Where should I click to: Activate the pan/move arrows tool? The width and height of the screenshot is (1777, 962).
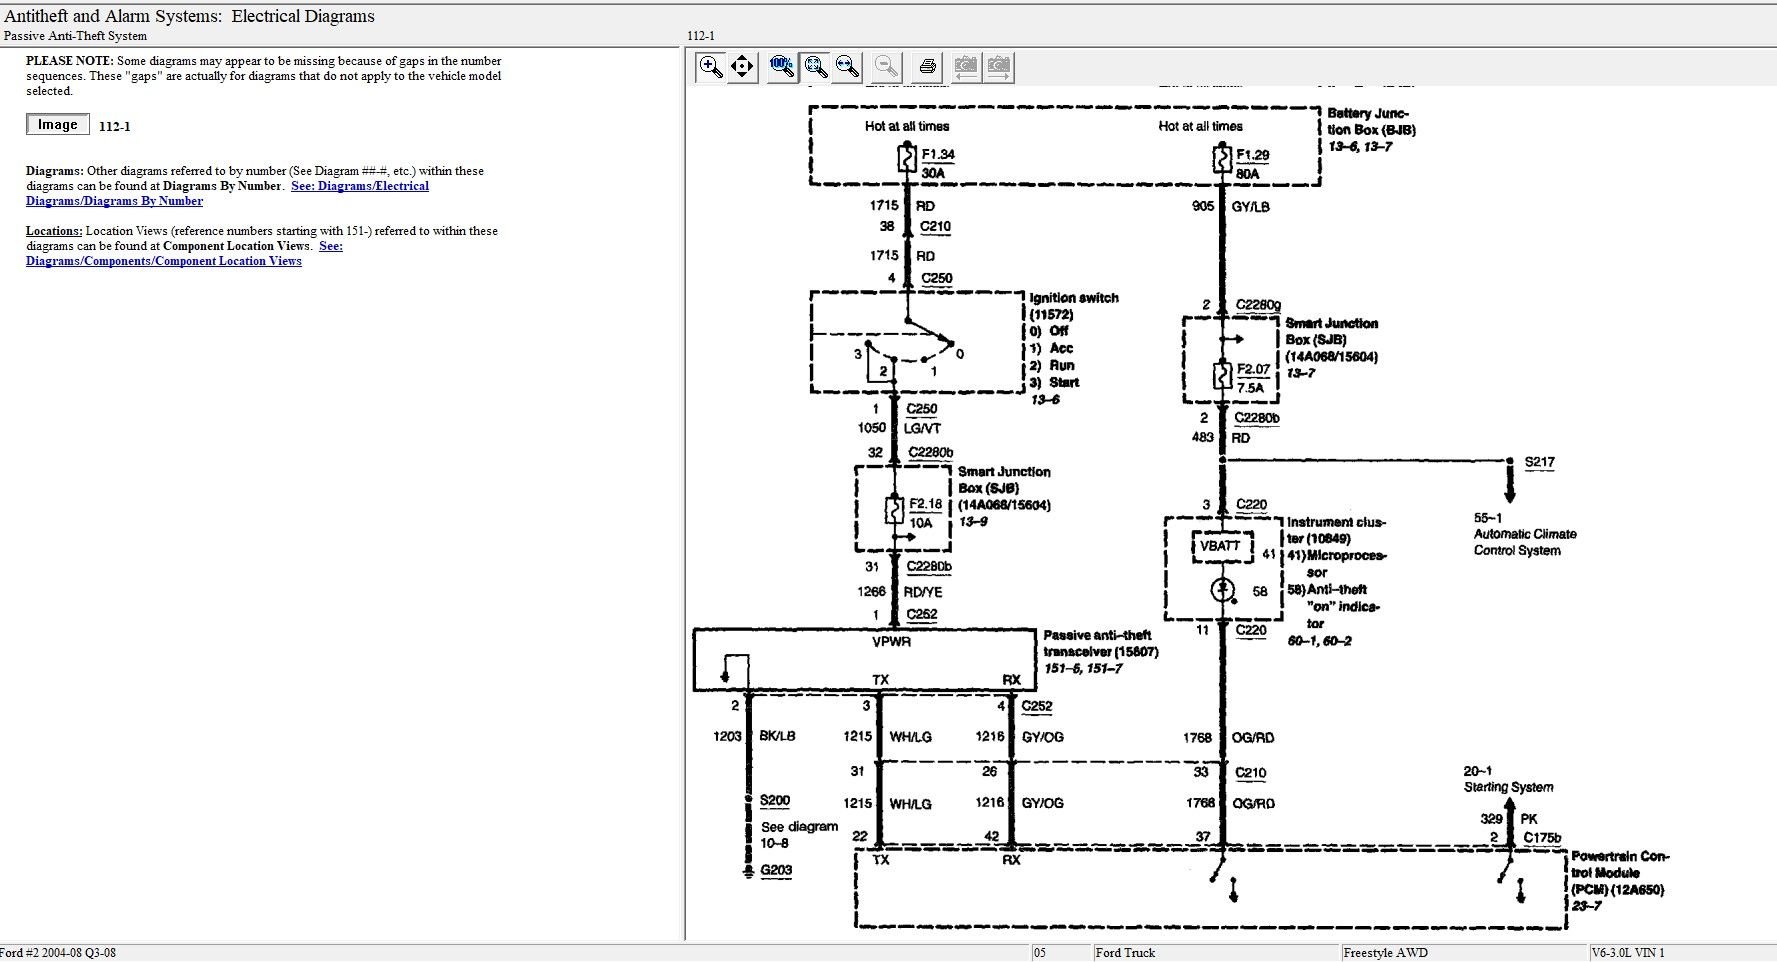[x=742, y=67]
